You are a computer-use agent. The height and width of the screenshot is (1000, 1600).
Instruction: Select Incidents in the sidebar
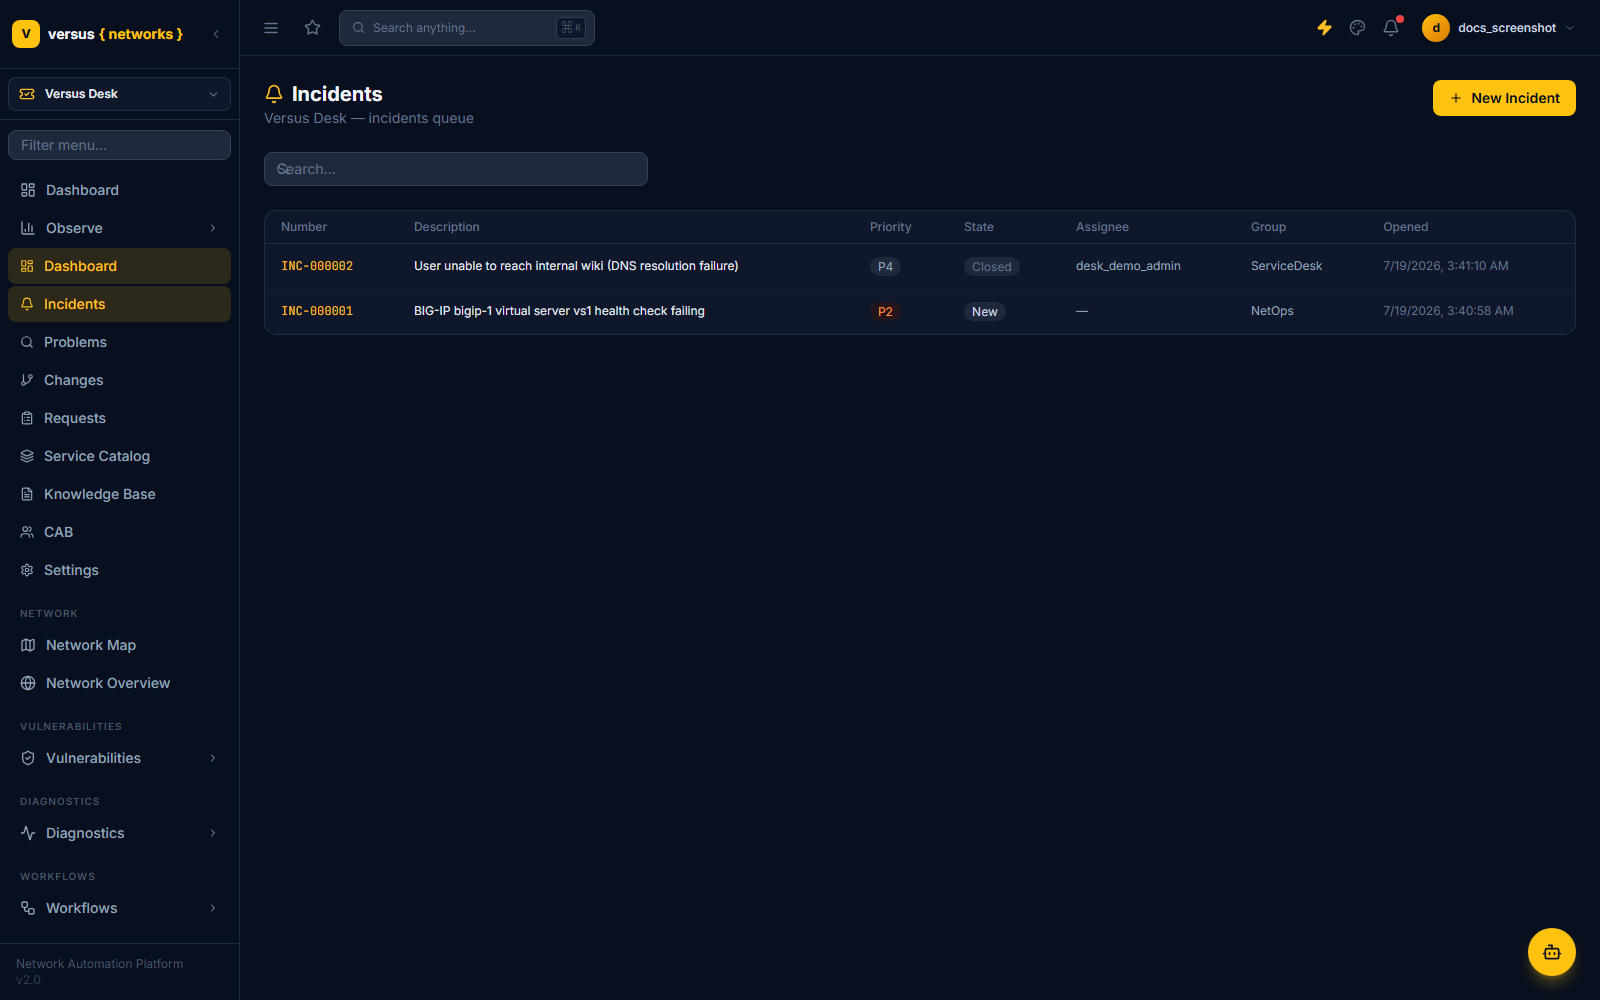click(119, 304)
